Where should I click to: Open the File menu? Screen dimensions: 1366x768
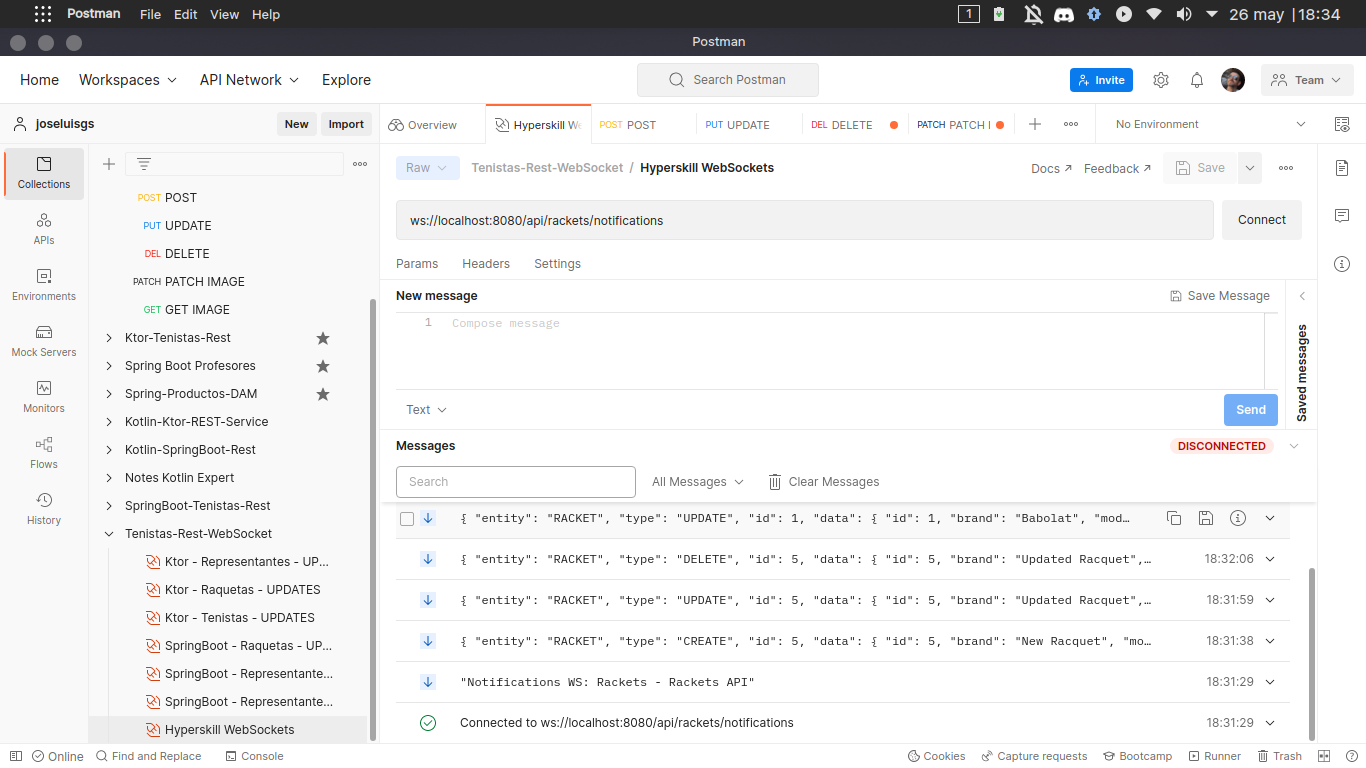click(150, 14)
